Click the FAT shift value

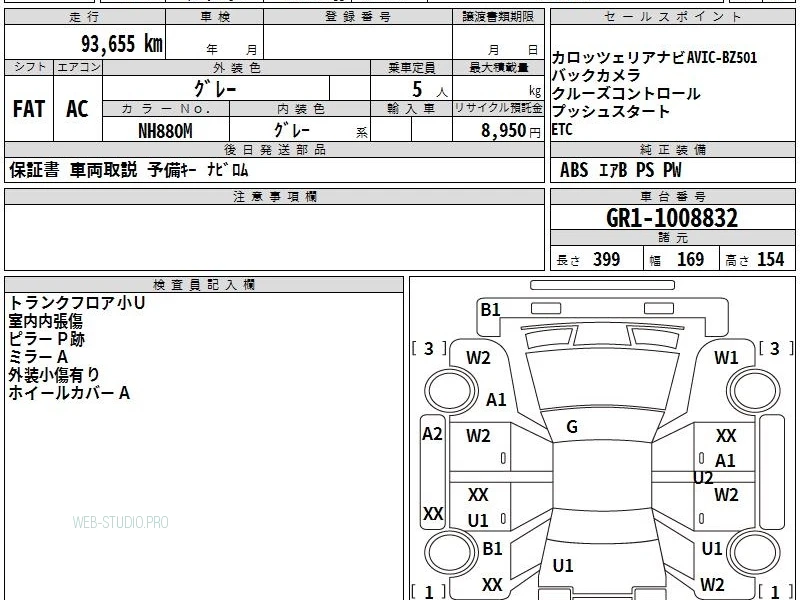click(x=29, y=109)
